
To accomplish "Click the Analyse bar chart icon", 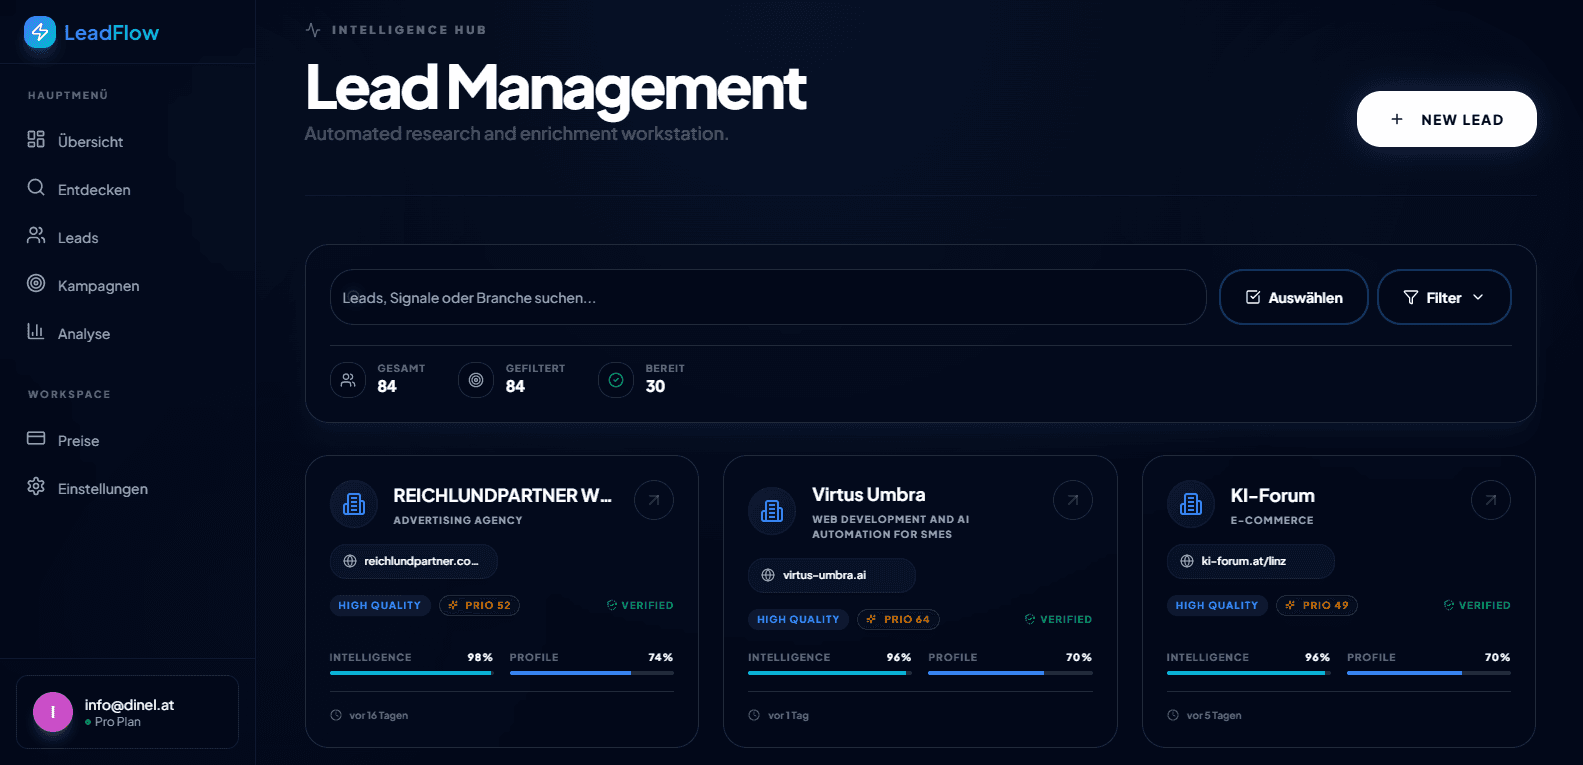I will pos(36,331).
